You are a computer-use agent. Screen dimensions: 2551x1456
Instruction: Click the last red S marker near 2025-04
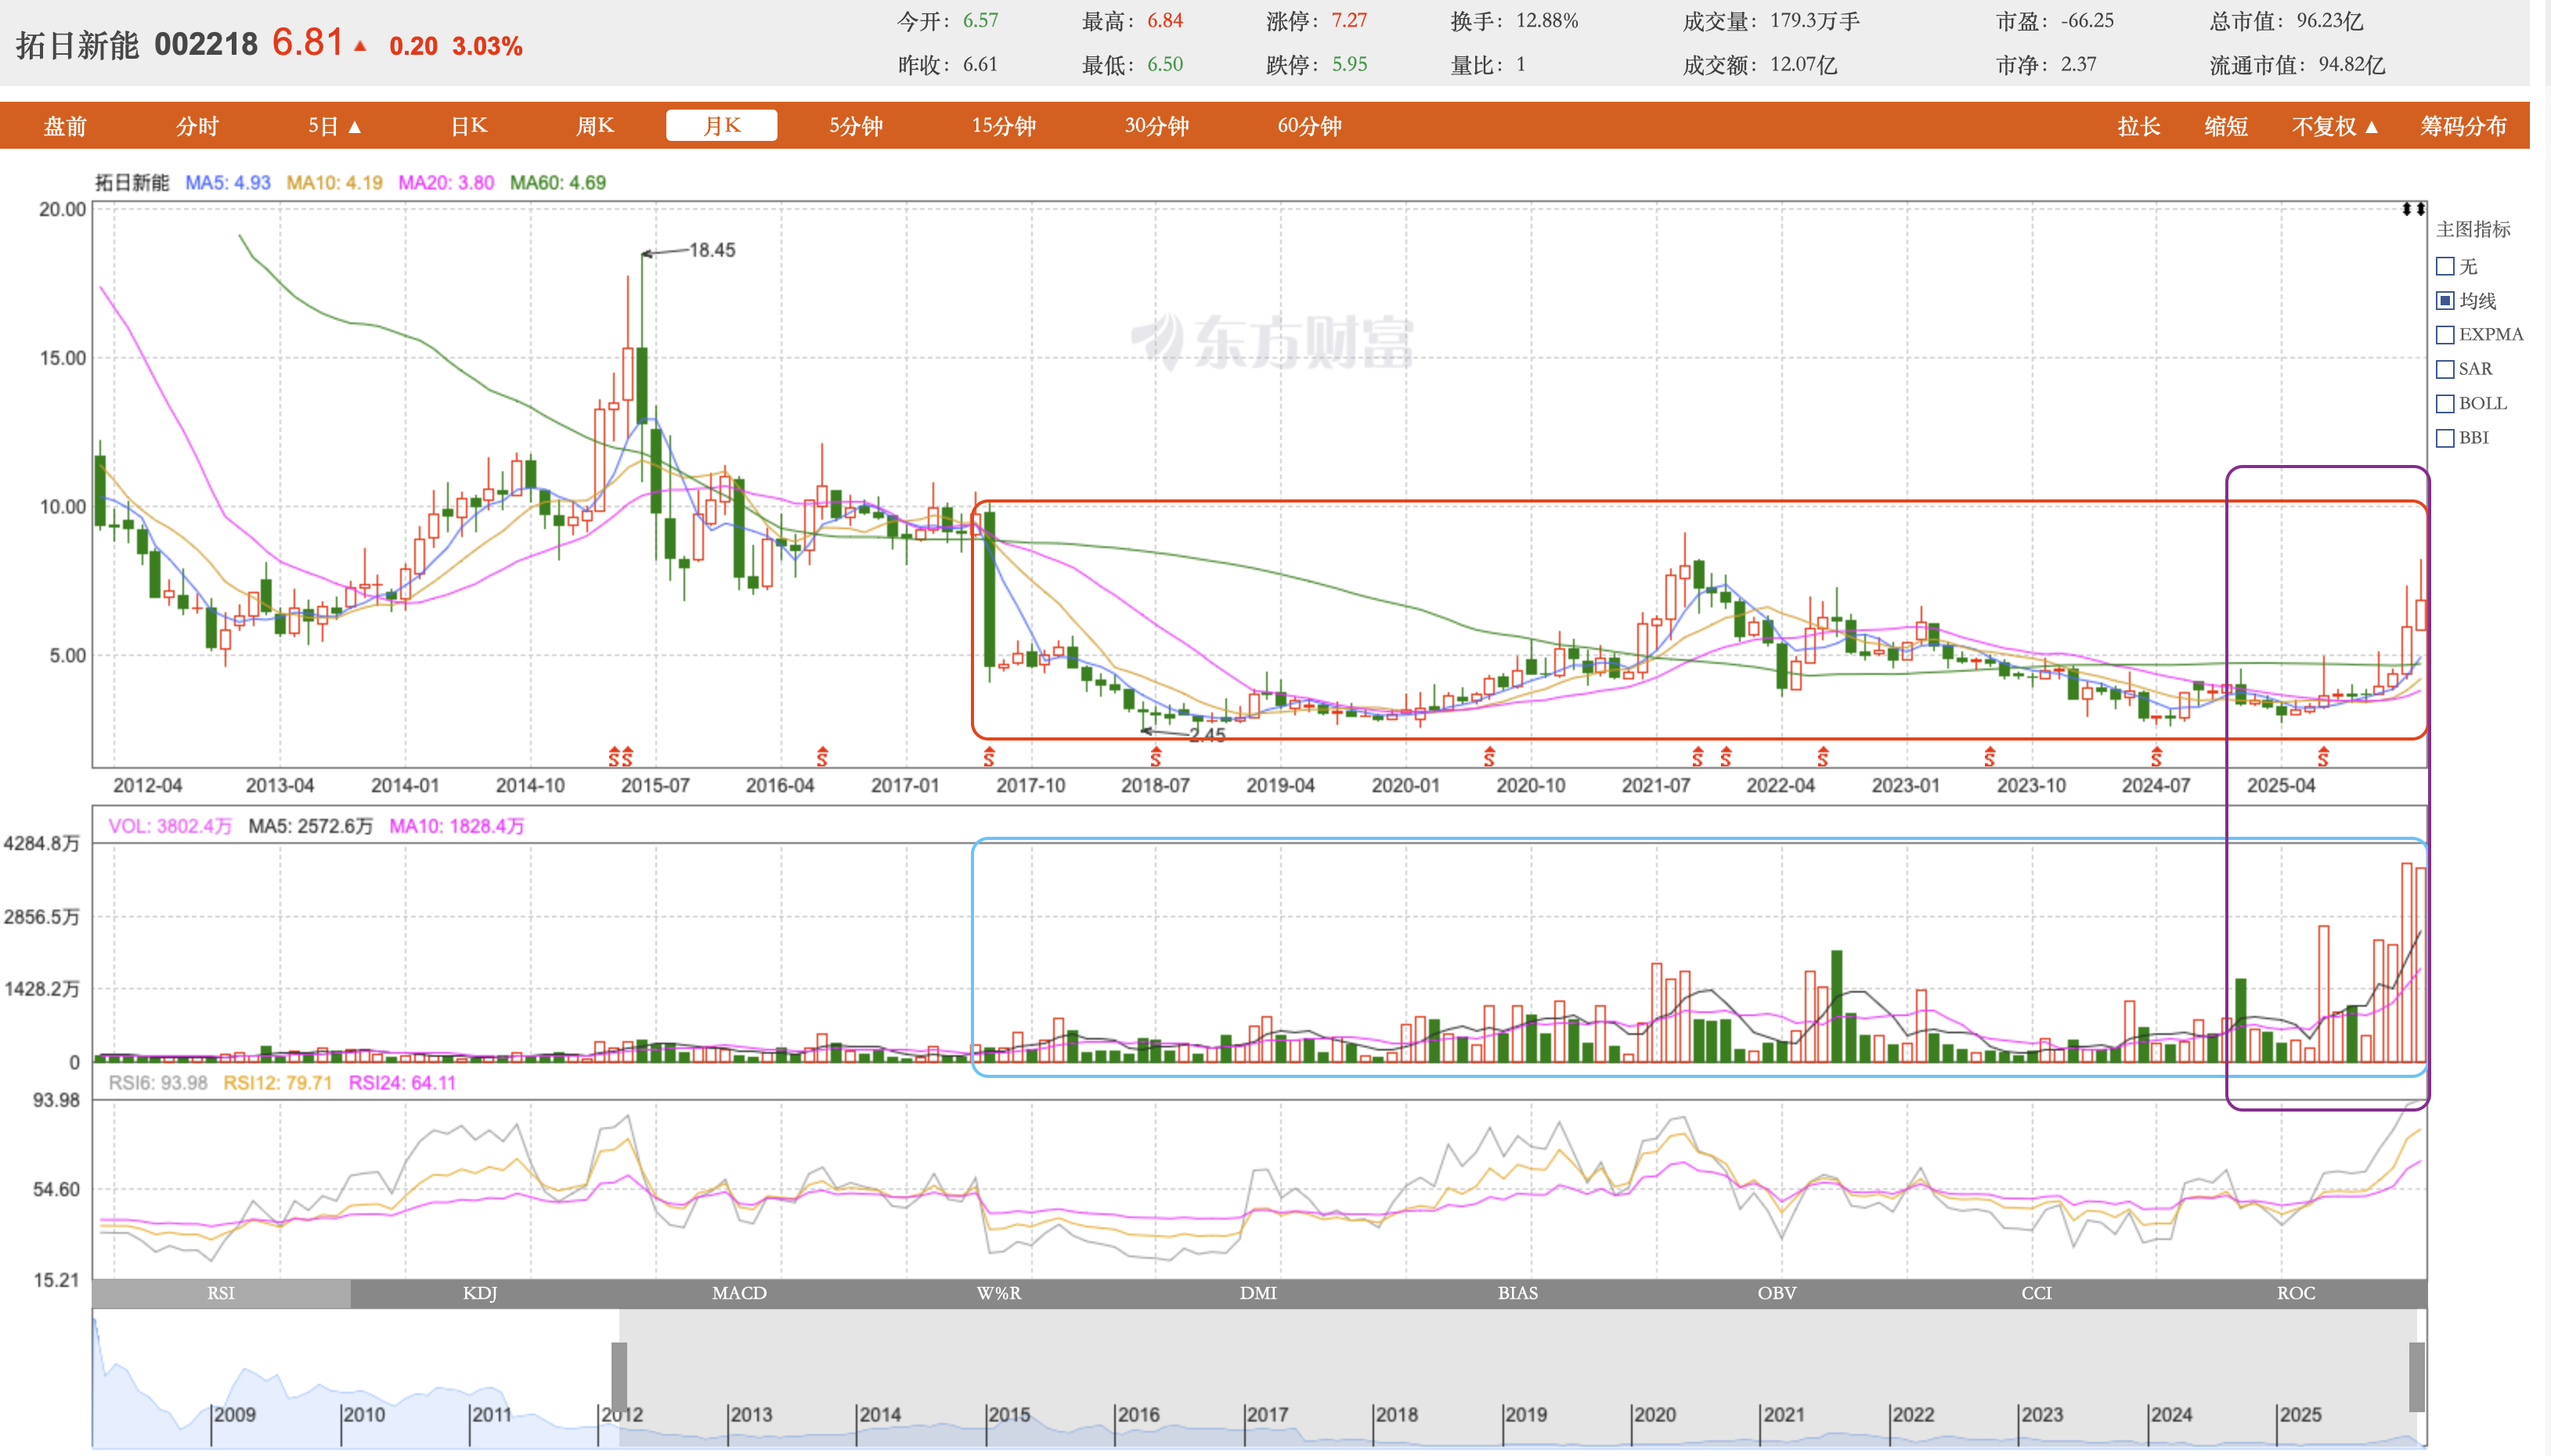coord(2323,756)
